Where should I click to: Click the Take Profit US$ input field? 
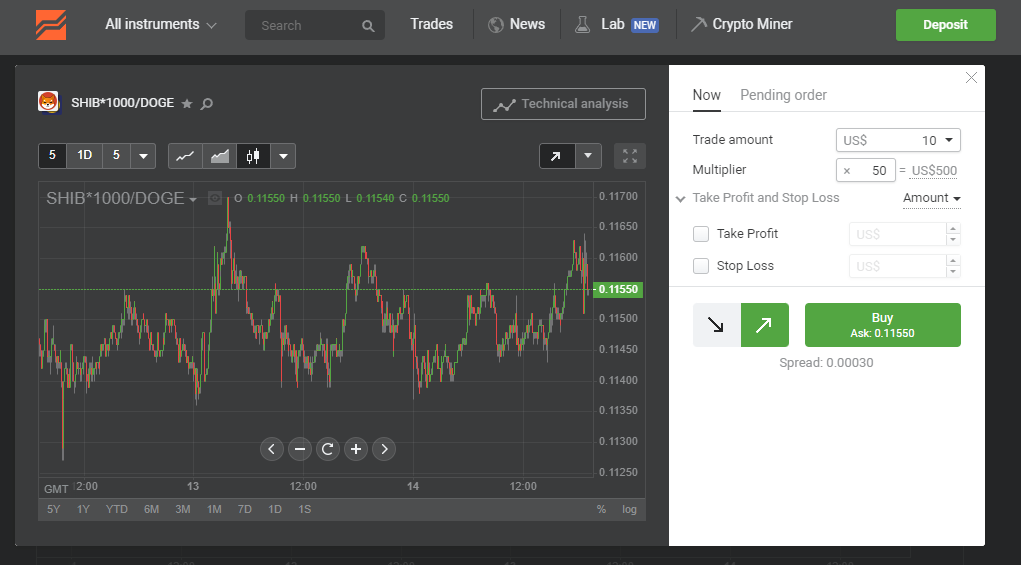pyautogui.click(x=897, y=234)
